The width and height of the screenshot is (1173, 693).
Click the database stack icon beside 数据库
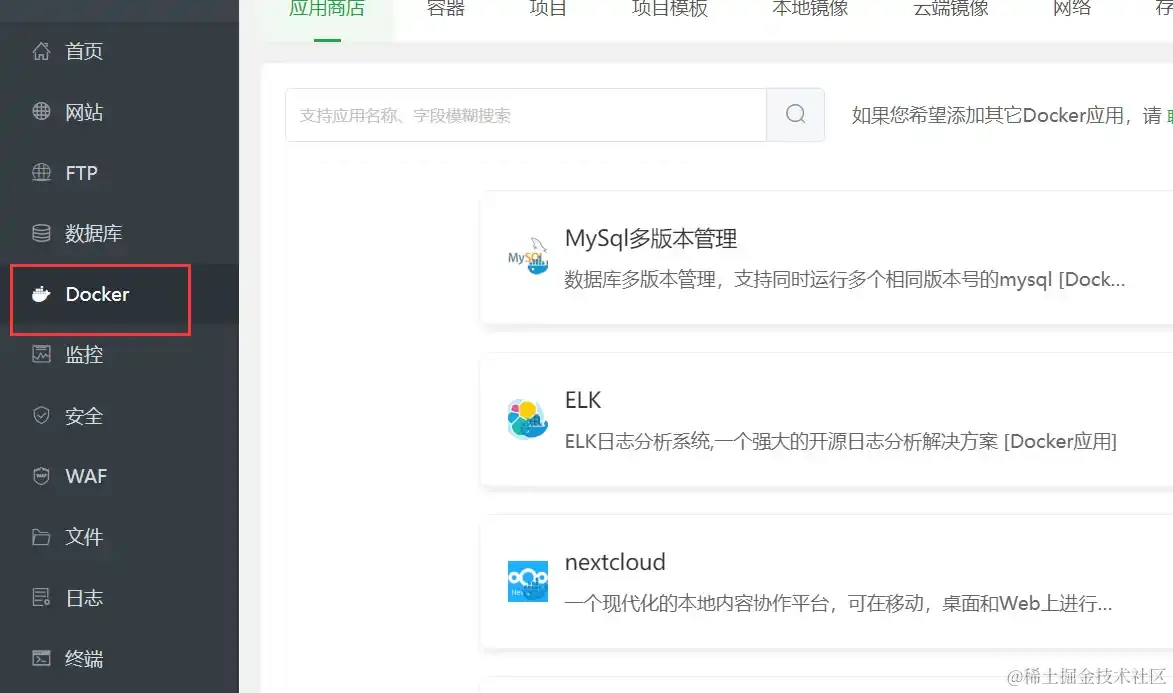point(41,233)
